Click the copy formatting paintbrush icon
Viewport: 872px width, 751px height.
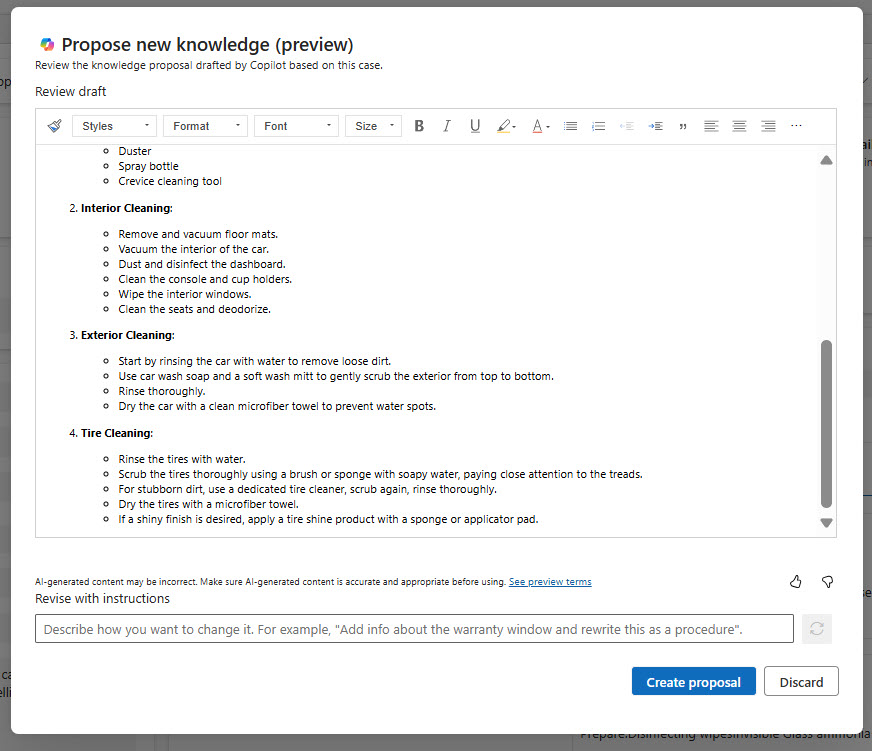(x=54, y=126)
